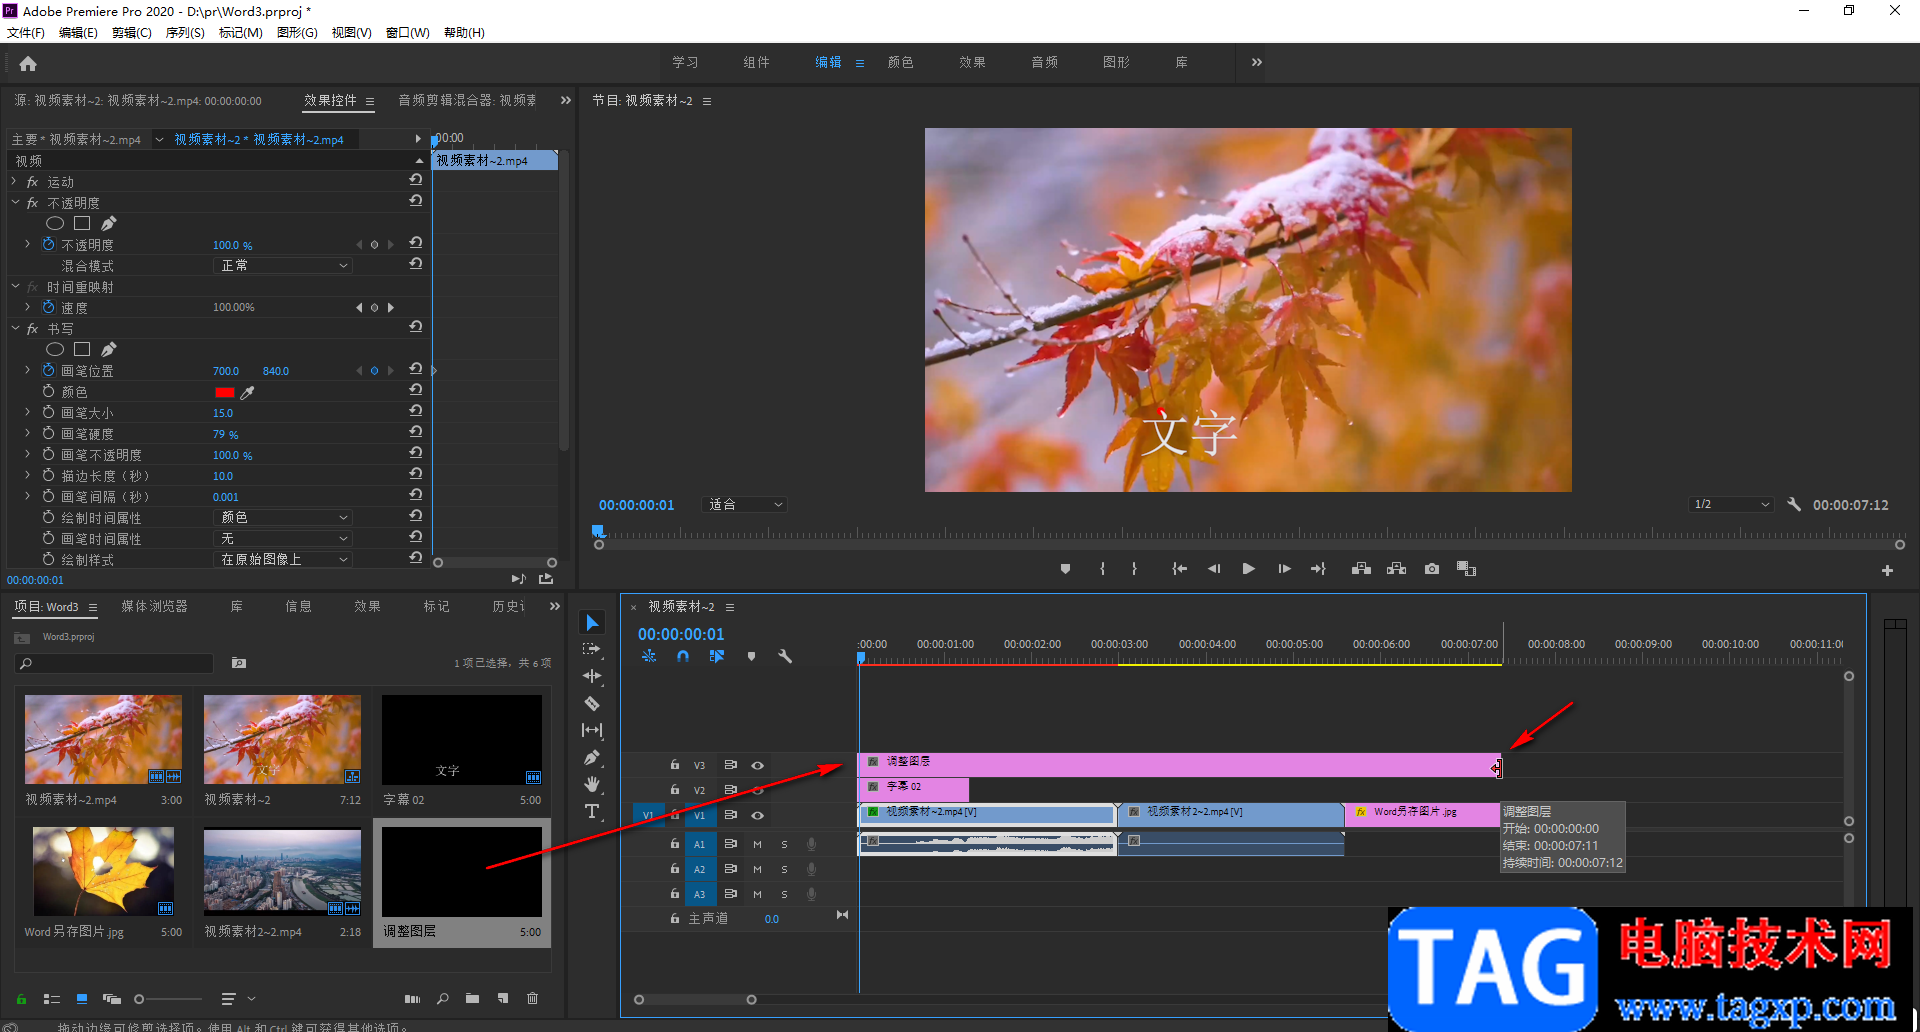Toggle linked selection in timeline

pos(716,657)
